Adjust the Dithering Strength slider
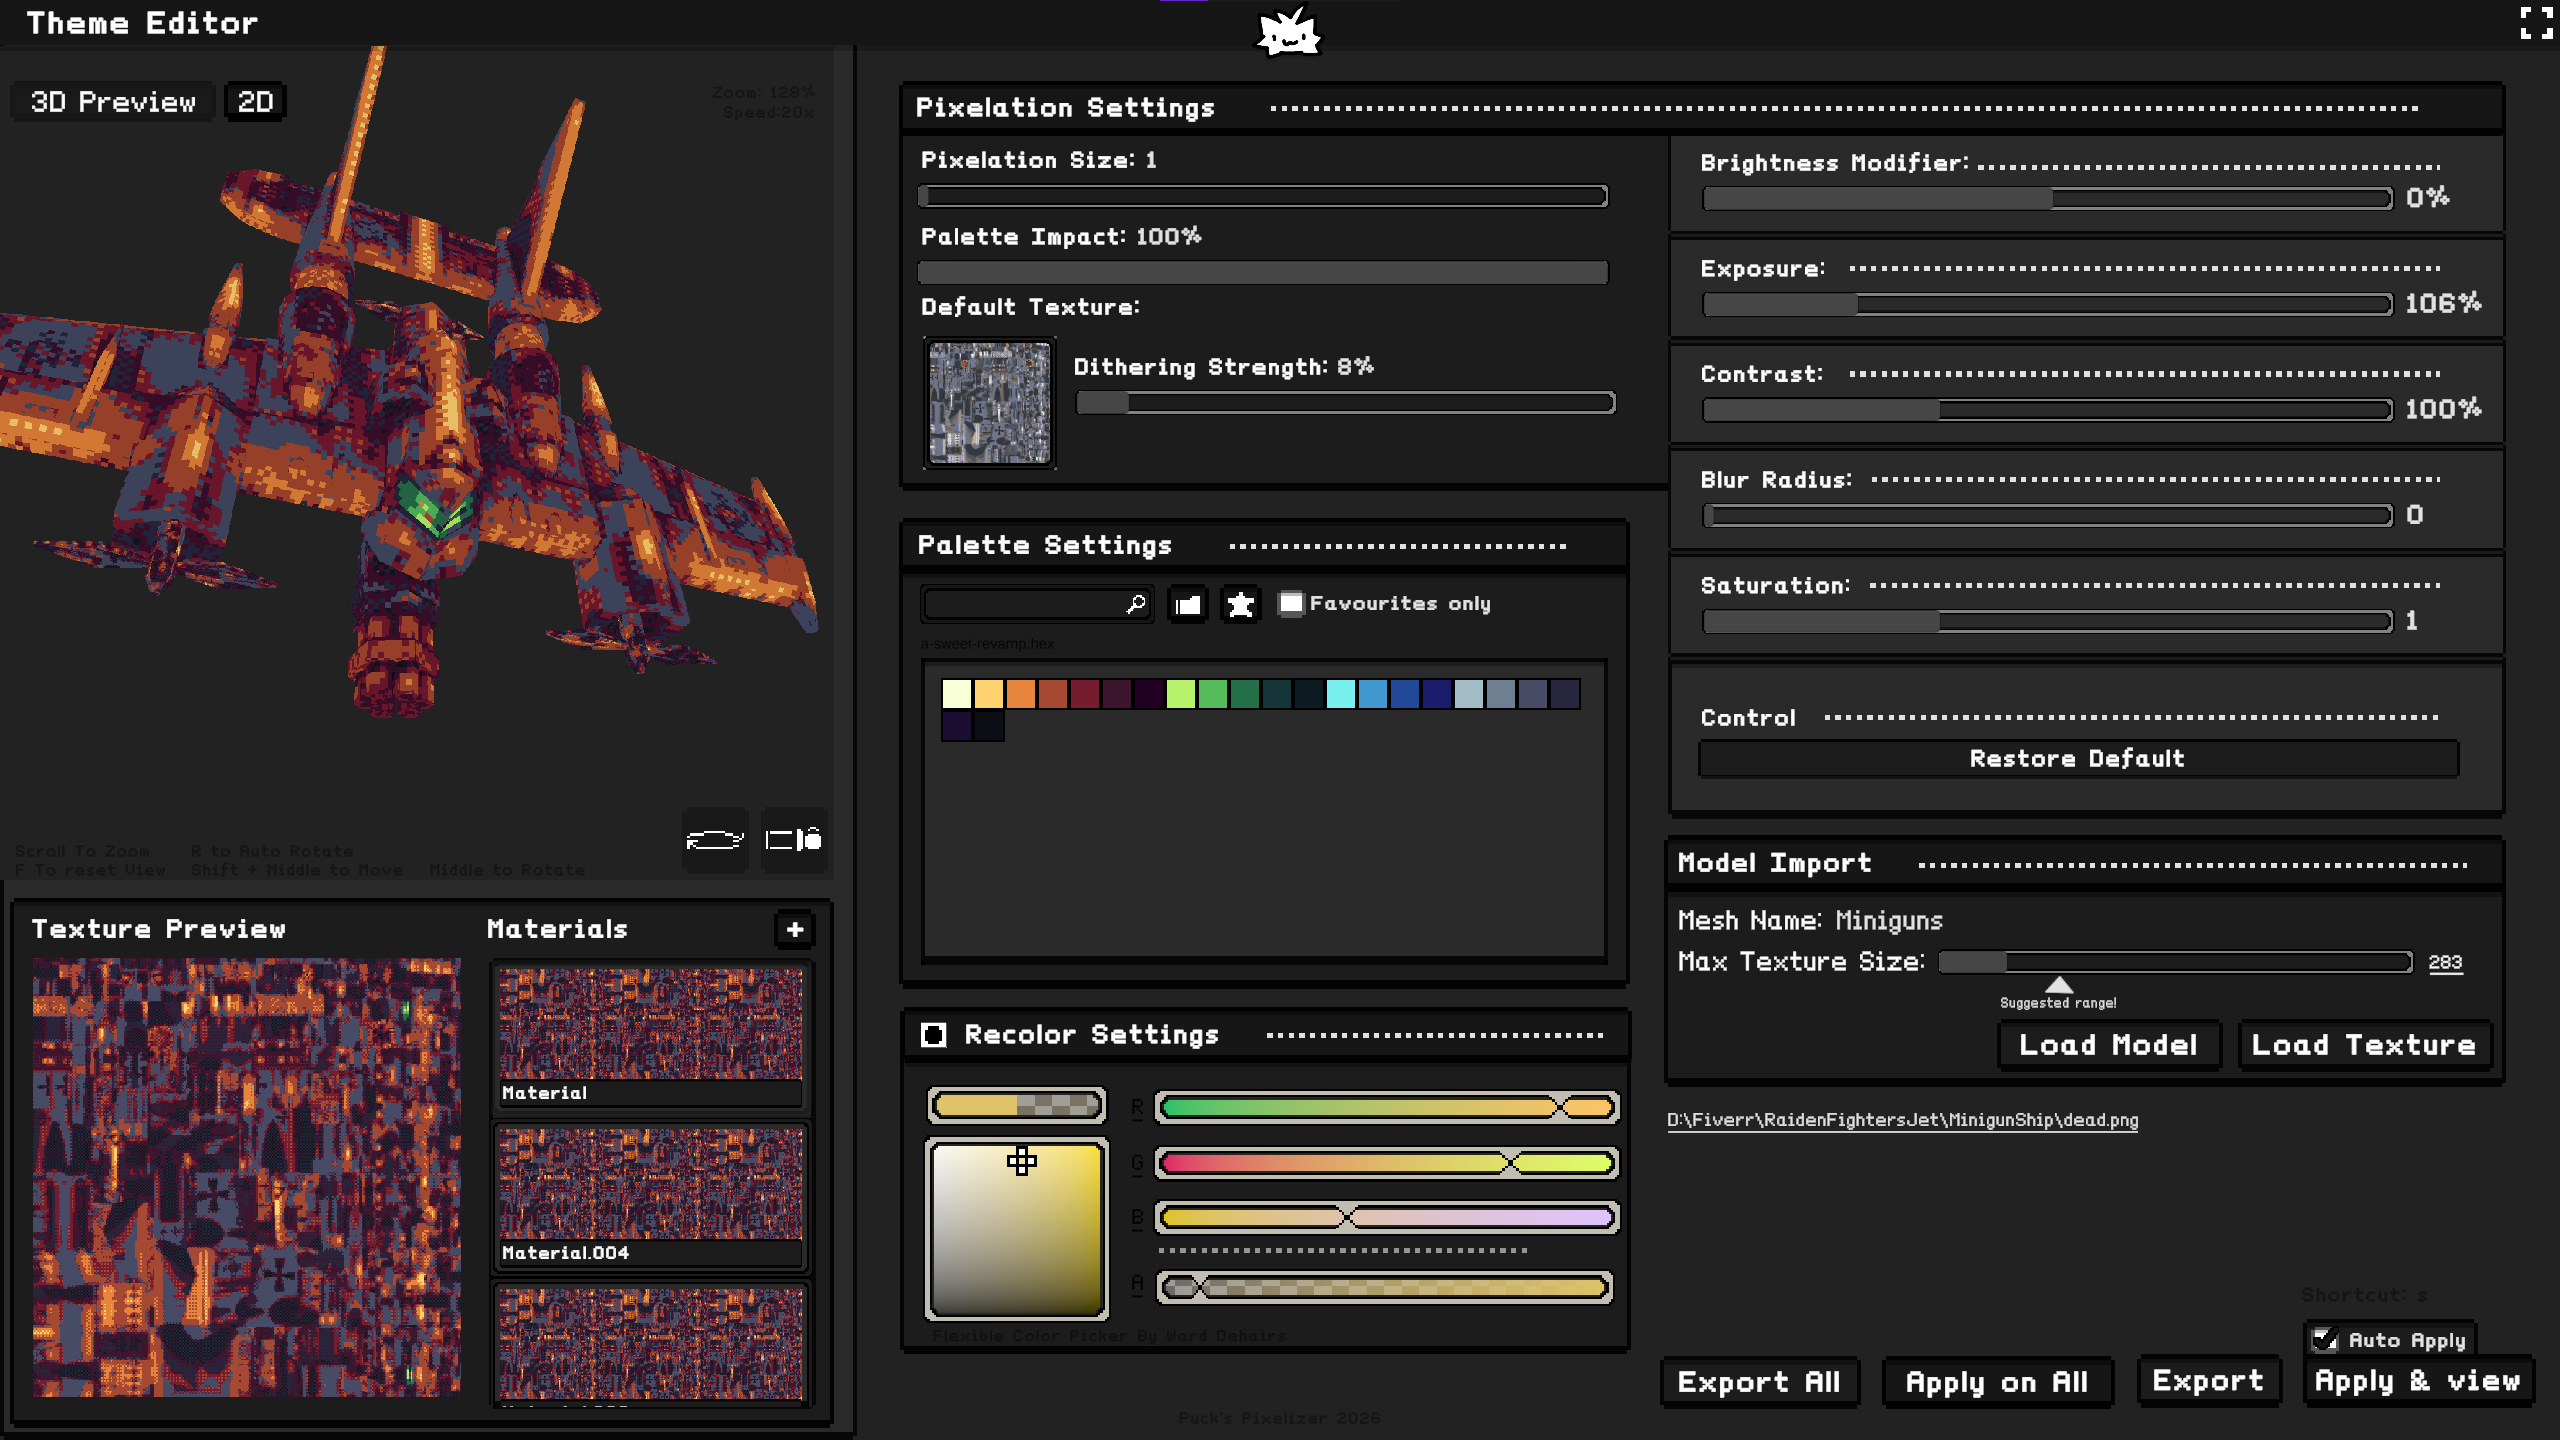This screenshot has width=2560, height=1440. pyautogui.click(x=1345, y=403)
